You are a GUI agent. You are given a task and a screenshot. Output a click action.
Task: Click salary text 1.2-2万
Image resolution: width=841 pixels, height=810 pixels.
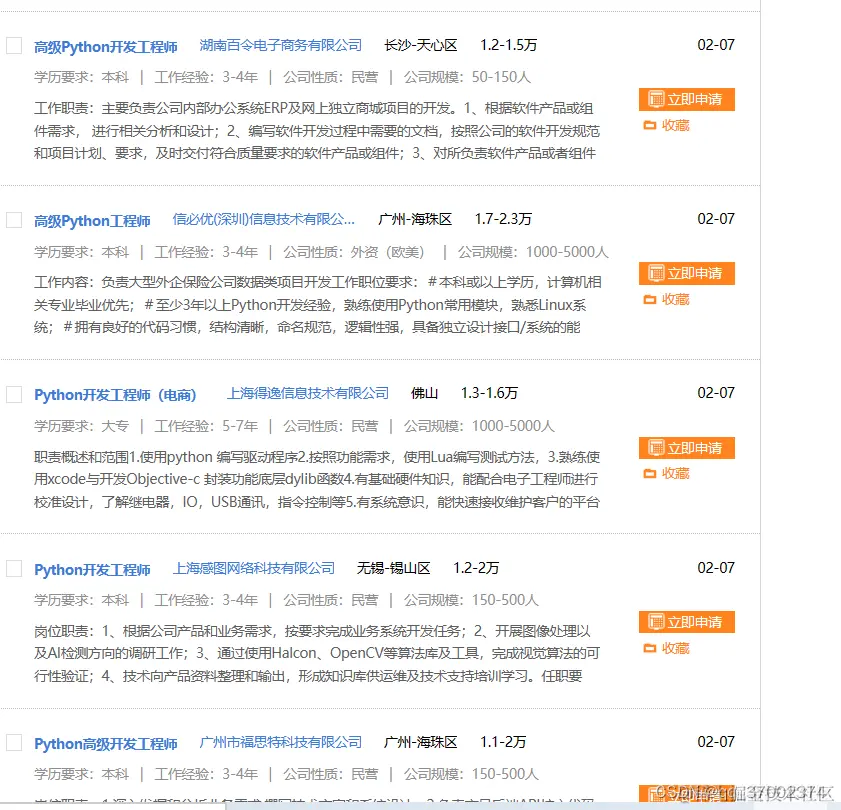pos(476,568)
